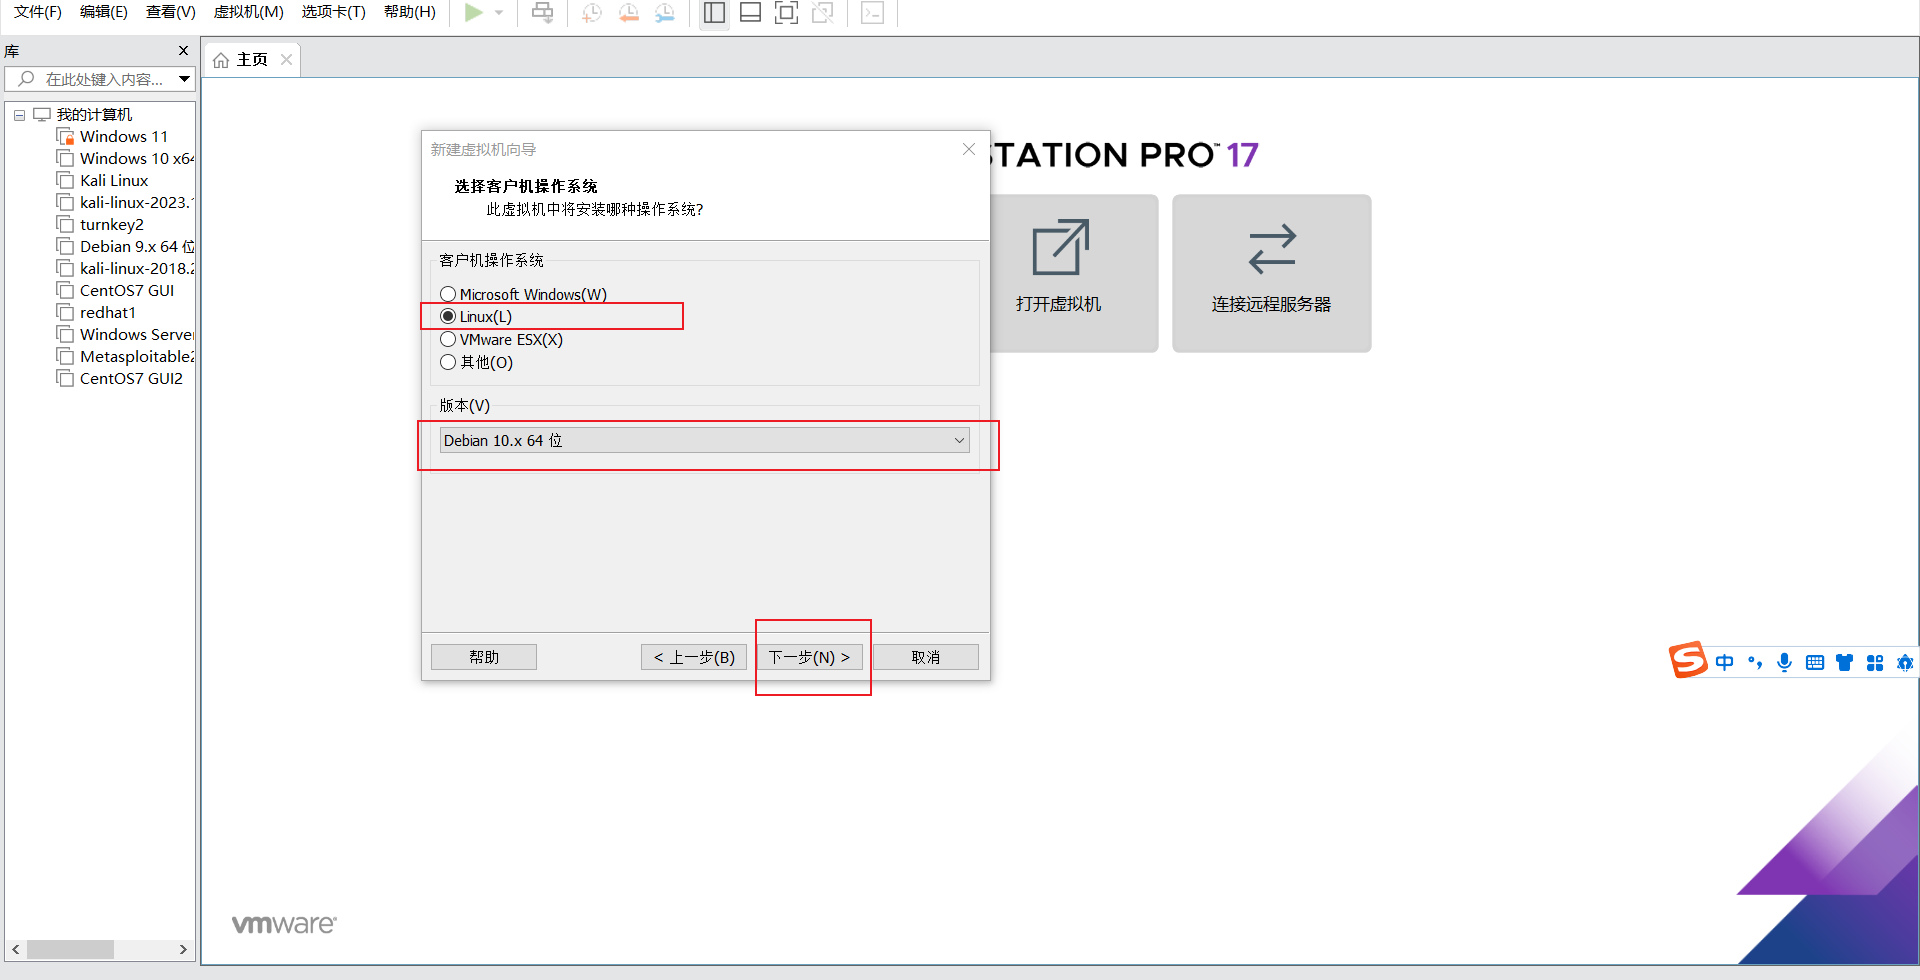The width and height of the screenshot is (1920, 980).
Task: Open the 编辑(E) menu
Action: (104, 12)
